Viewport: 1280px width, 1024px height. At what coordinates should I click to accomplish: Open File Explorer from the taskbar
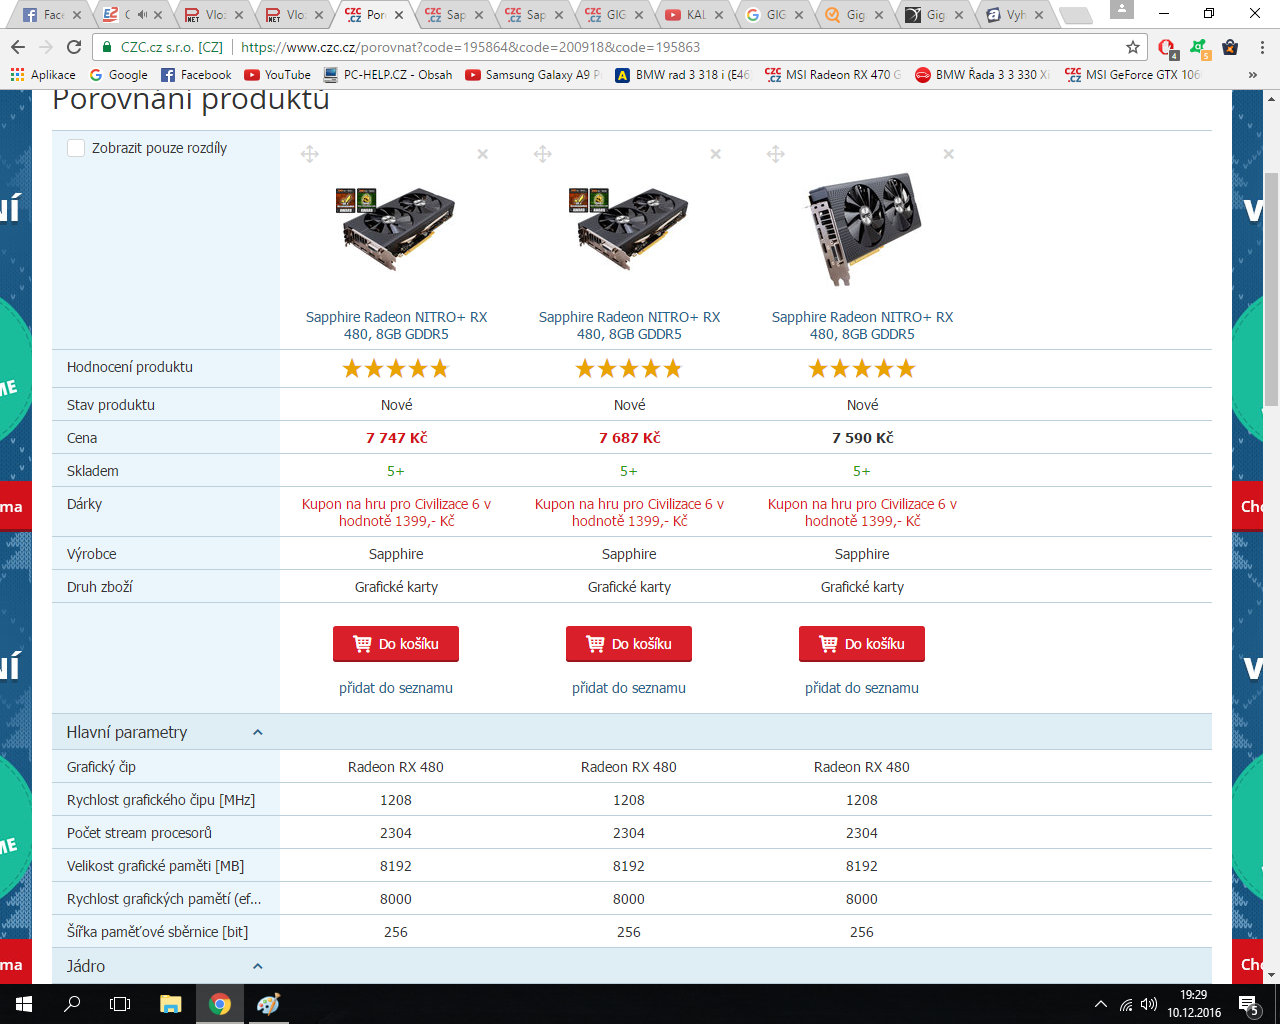click(170, 1004)
